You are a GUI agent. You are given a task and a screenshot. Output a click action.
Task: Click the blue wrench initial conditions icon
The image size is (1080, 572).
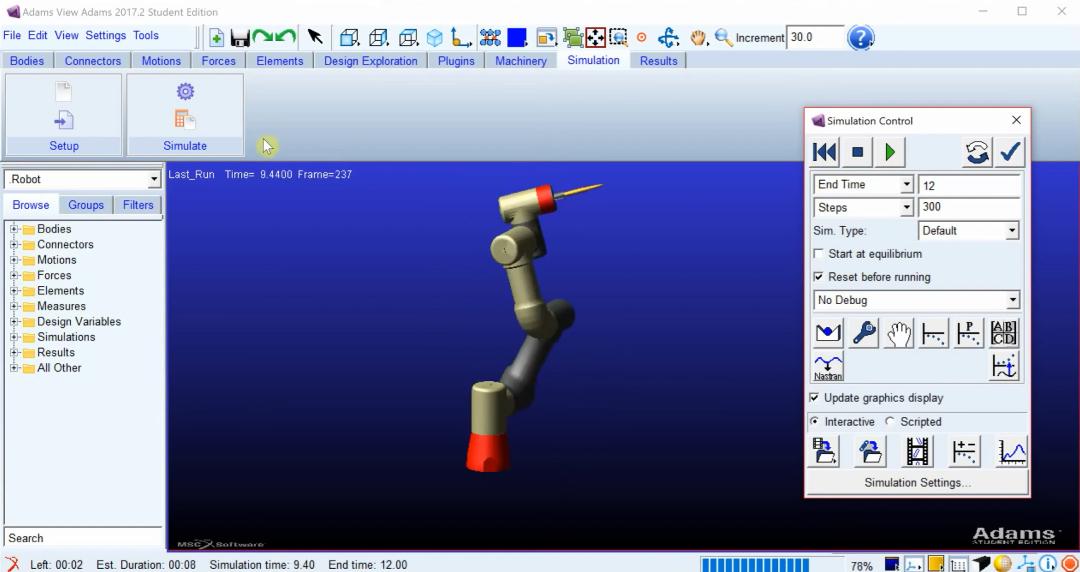[863, 334]
